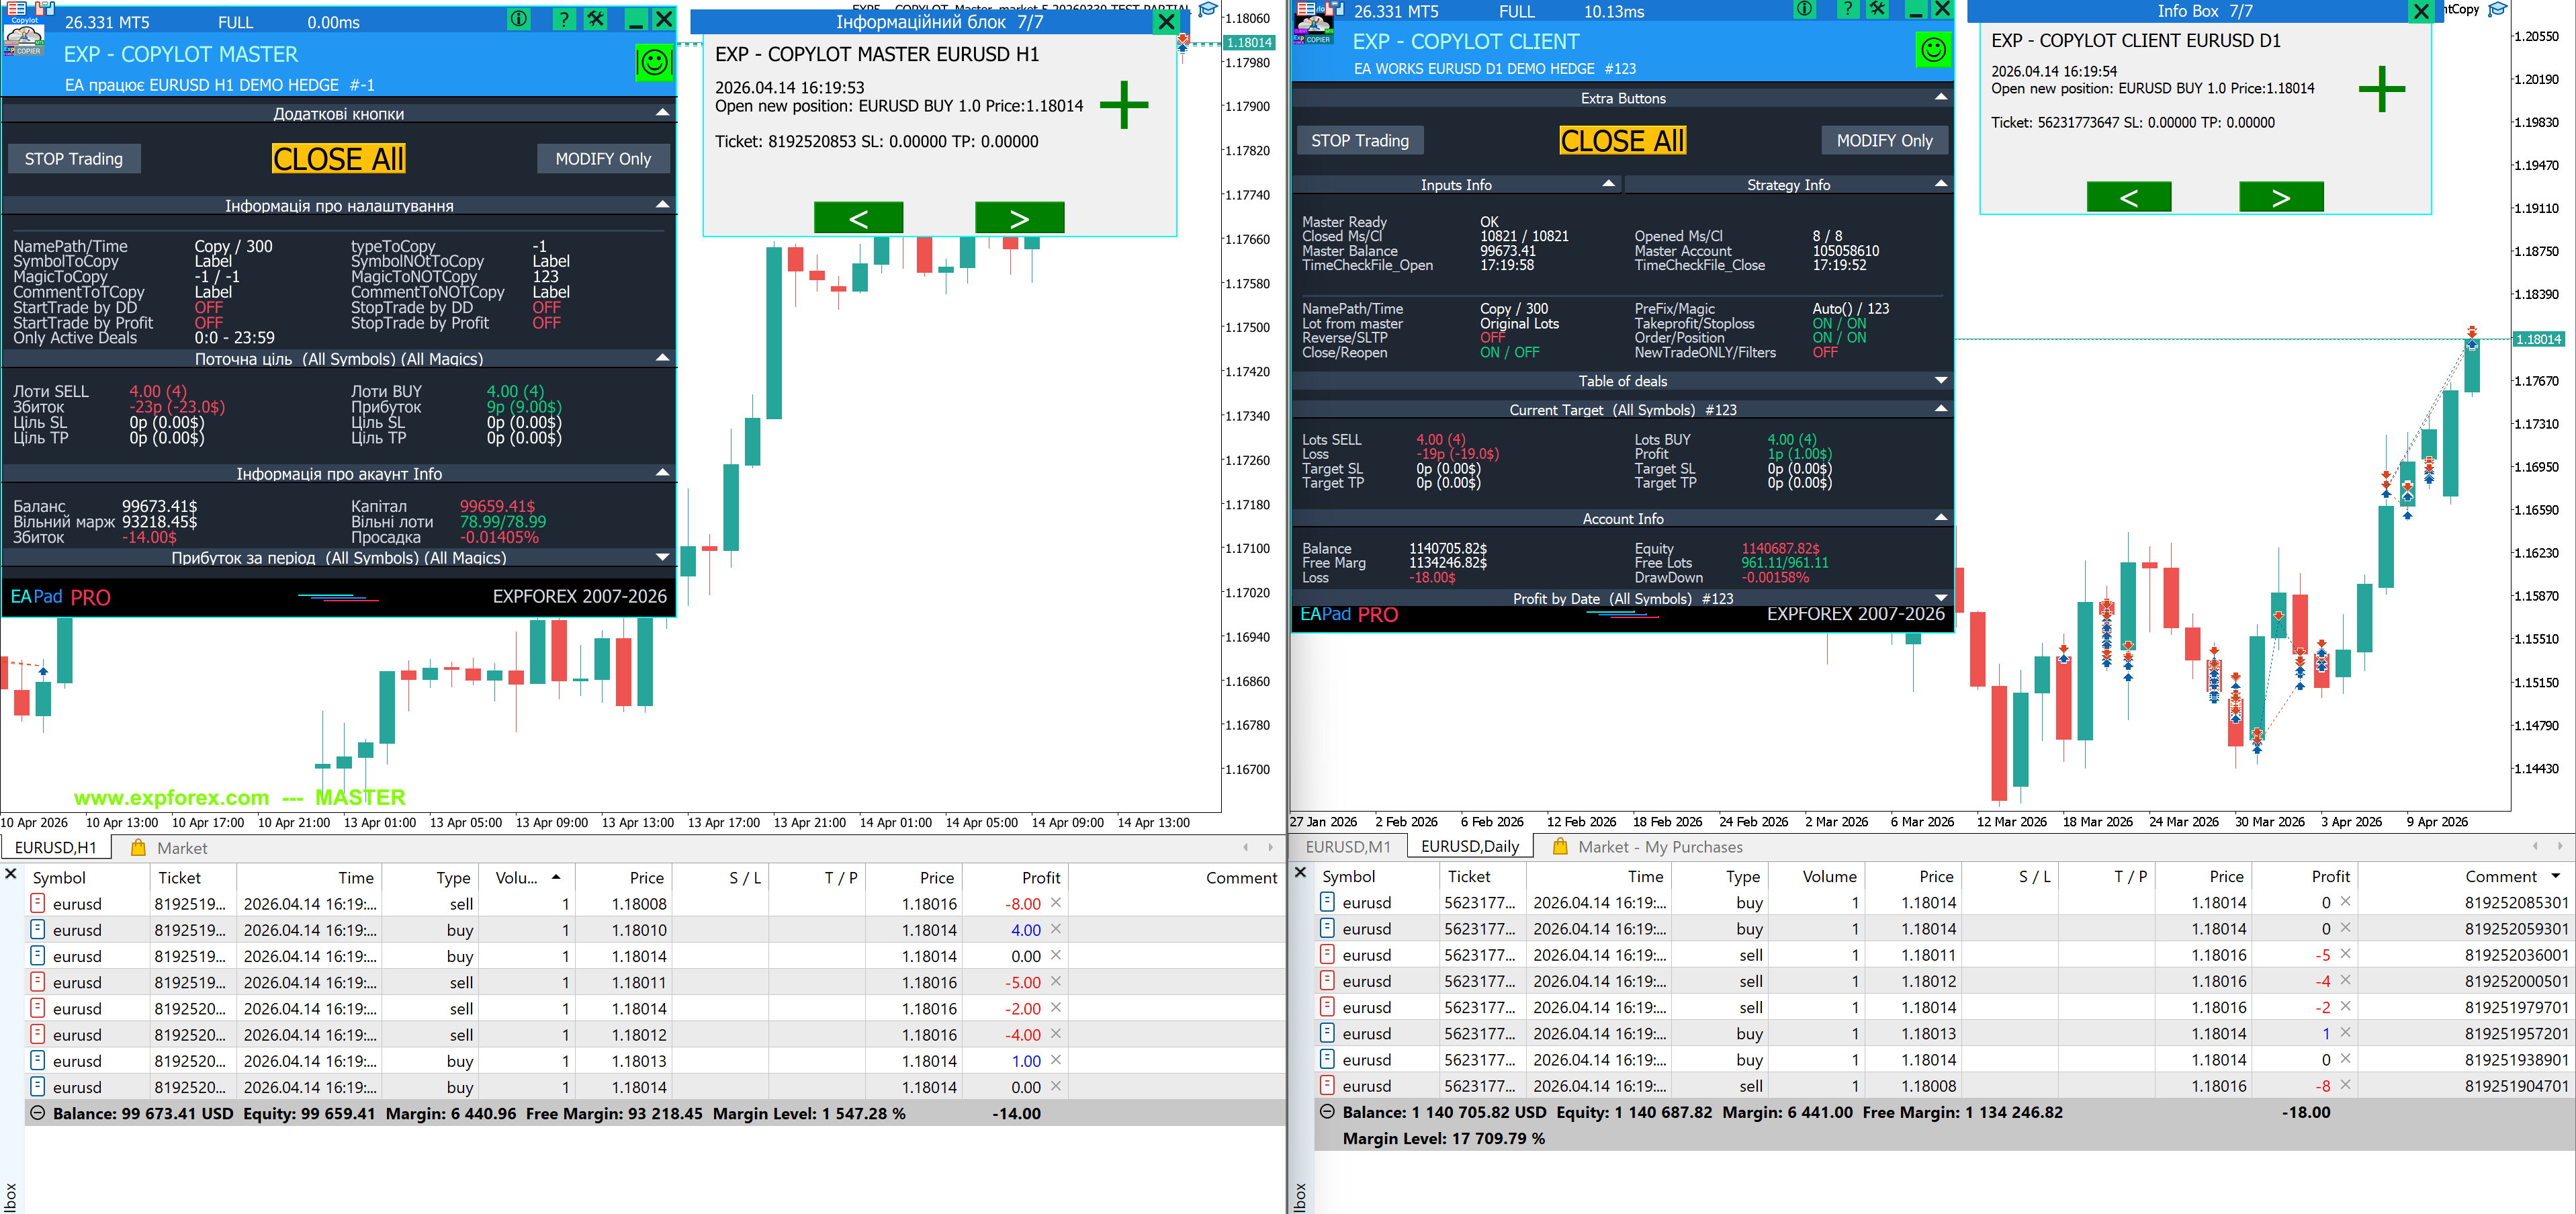
Task: Close master position with profit -8.00
Action: click(1056, 903)
